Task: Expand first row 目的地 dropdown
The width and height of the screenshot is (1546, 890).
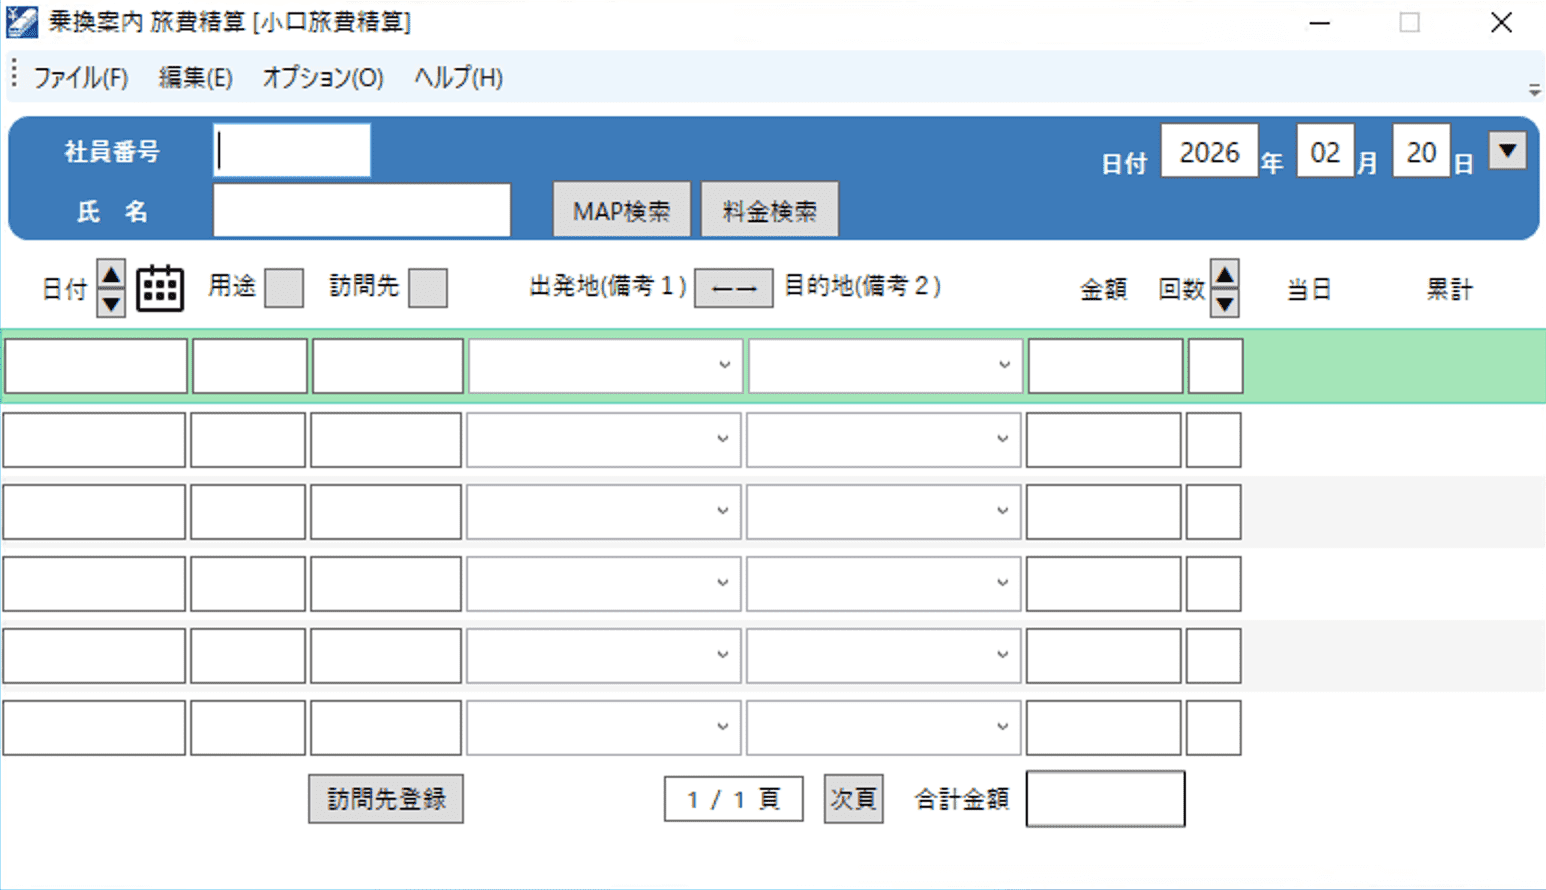Action: (x=1004, y=366)
